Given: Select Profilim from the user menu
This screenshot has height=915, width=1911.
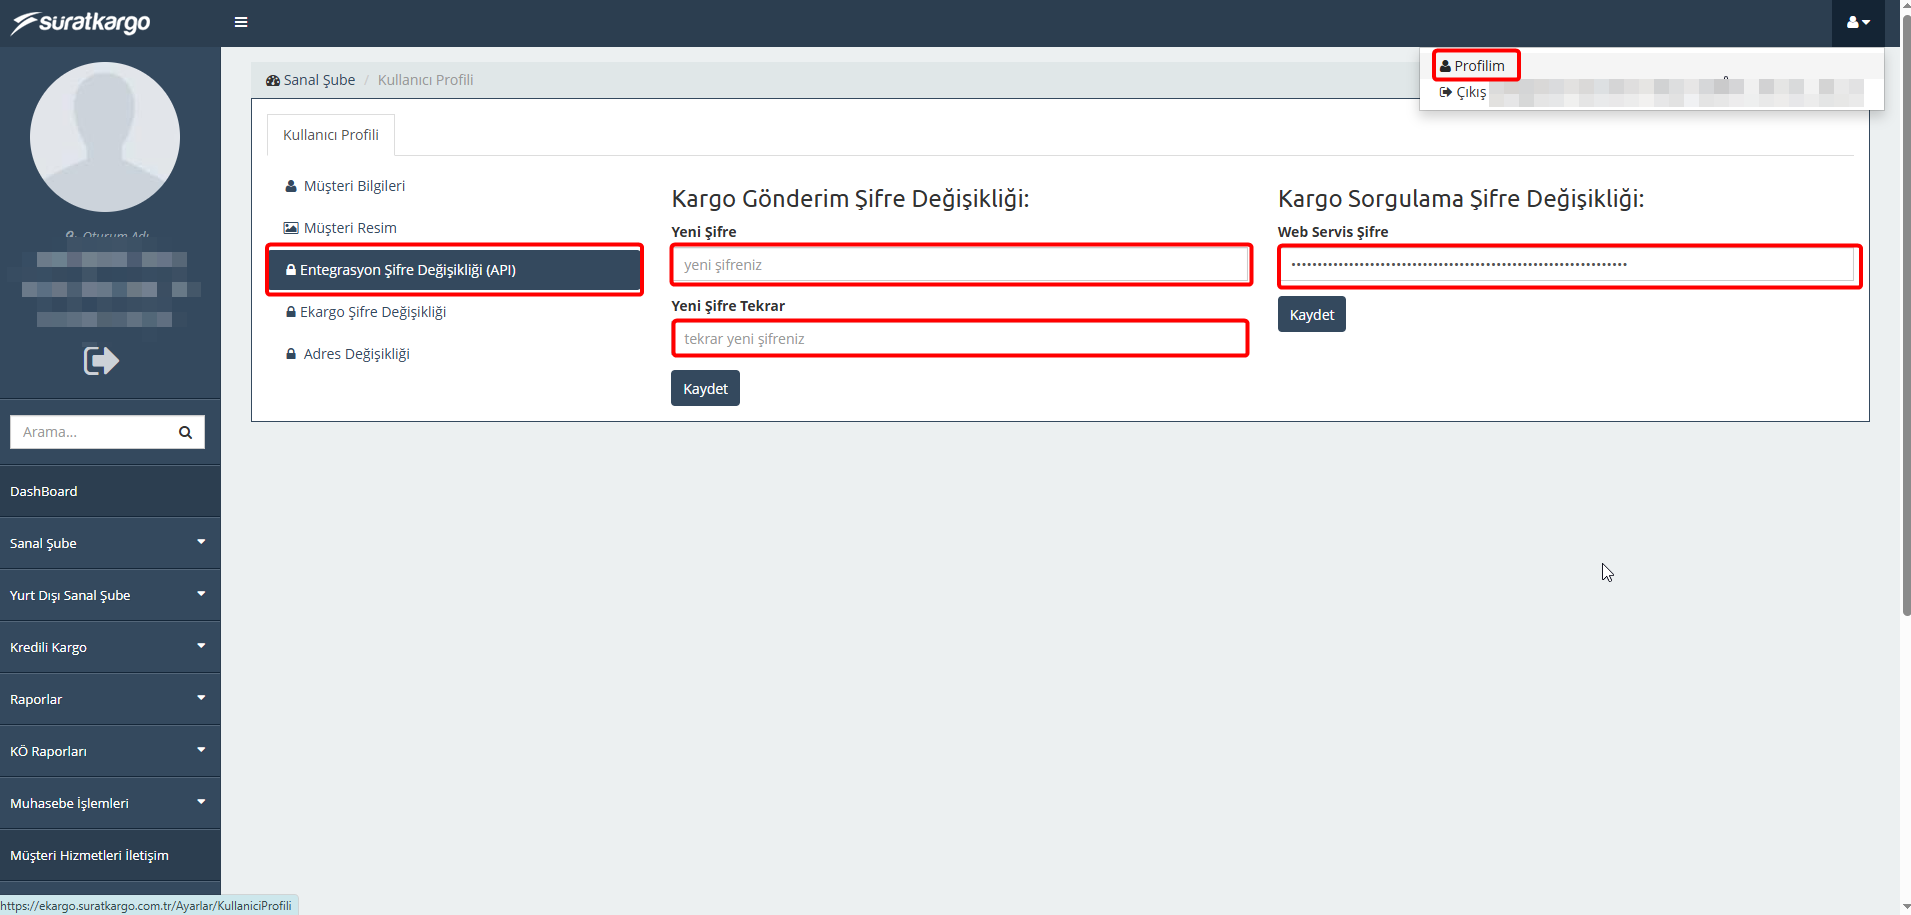Looking at the screenshot, I should [1477, 66].
